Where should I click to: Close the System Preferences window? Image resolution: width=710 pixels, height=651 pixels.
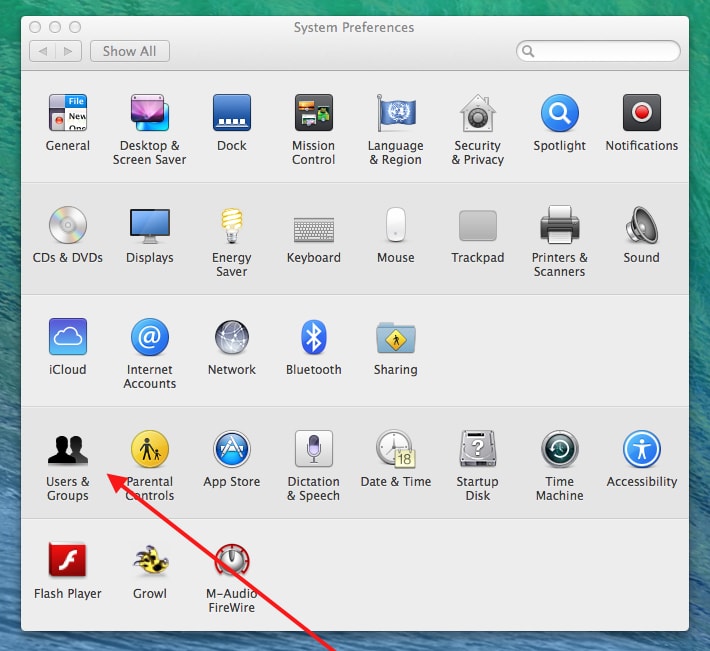point(35,27)
